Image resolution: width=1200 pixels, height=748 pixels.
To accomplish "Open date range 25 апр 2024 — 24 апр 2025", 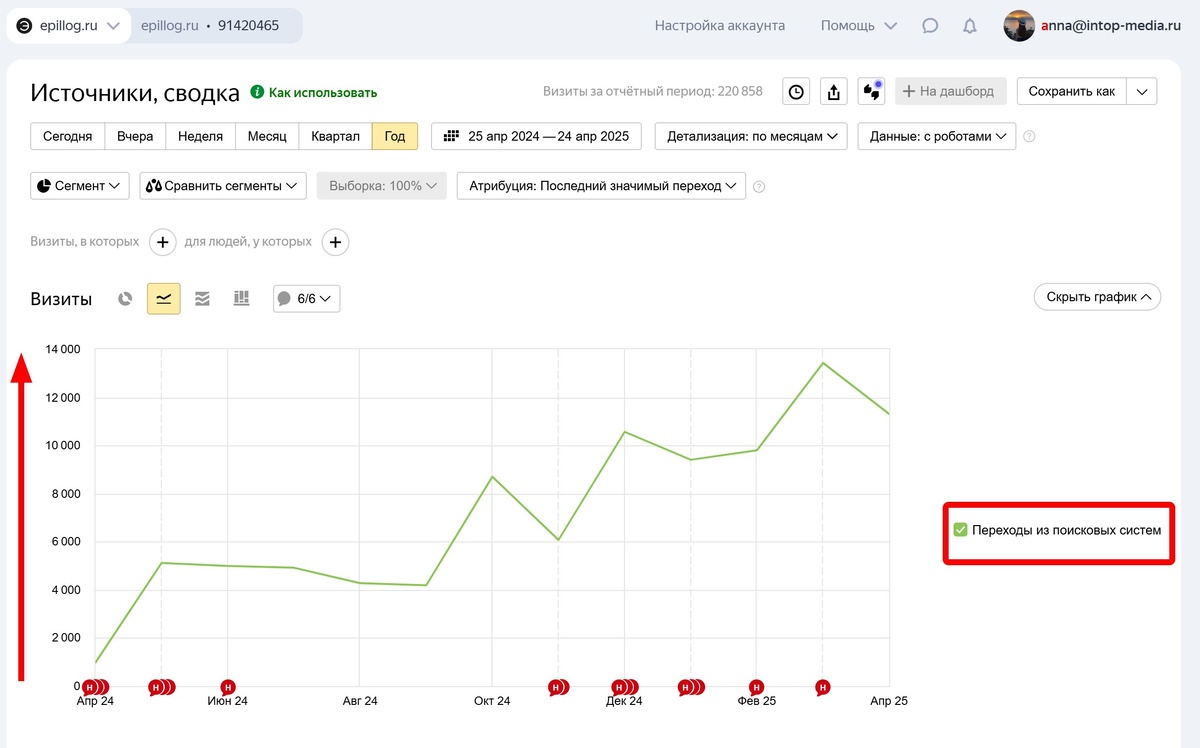I will tap(538, 136).
